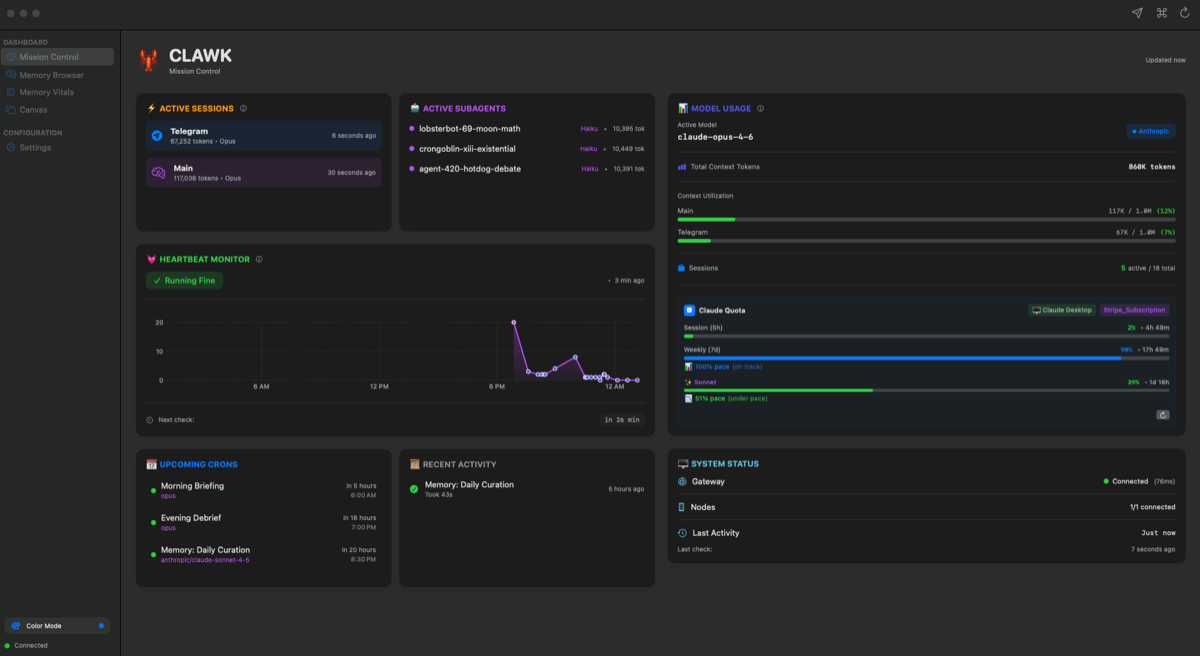Click the Sonnet quota progress bar
1200x656 pixels.
[926, 390]
